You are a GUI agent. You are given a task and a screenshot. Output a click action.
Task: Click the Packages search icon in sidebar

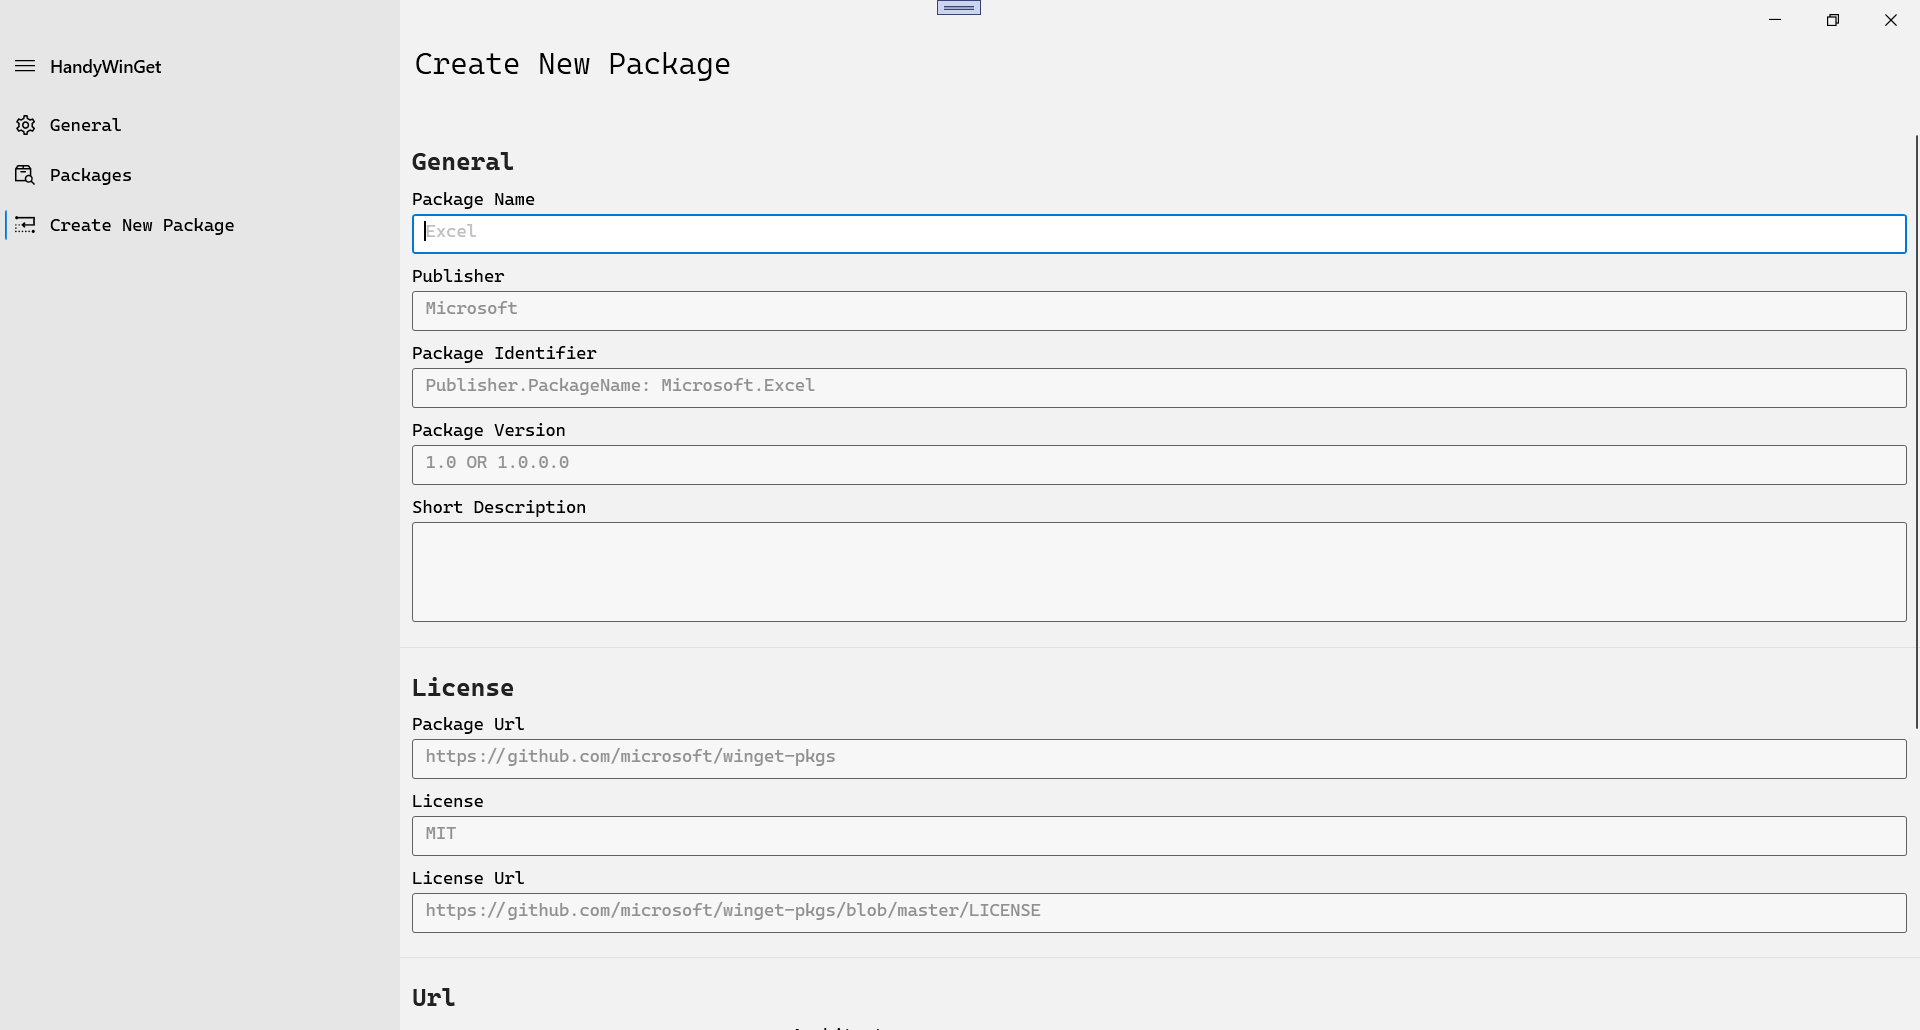(25, 175)
